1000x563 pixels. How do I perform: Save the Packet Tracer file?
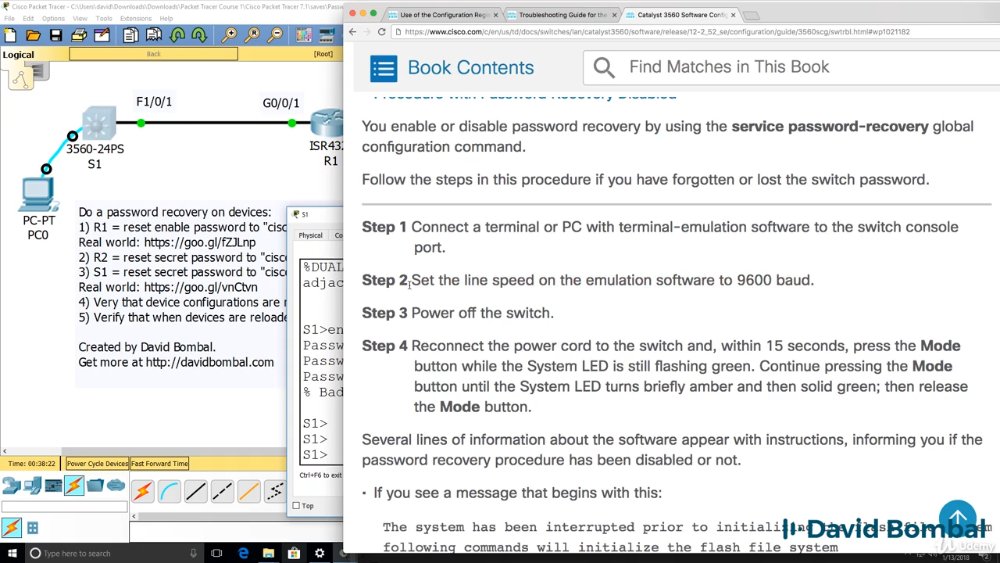click(x=56, y=36)
